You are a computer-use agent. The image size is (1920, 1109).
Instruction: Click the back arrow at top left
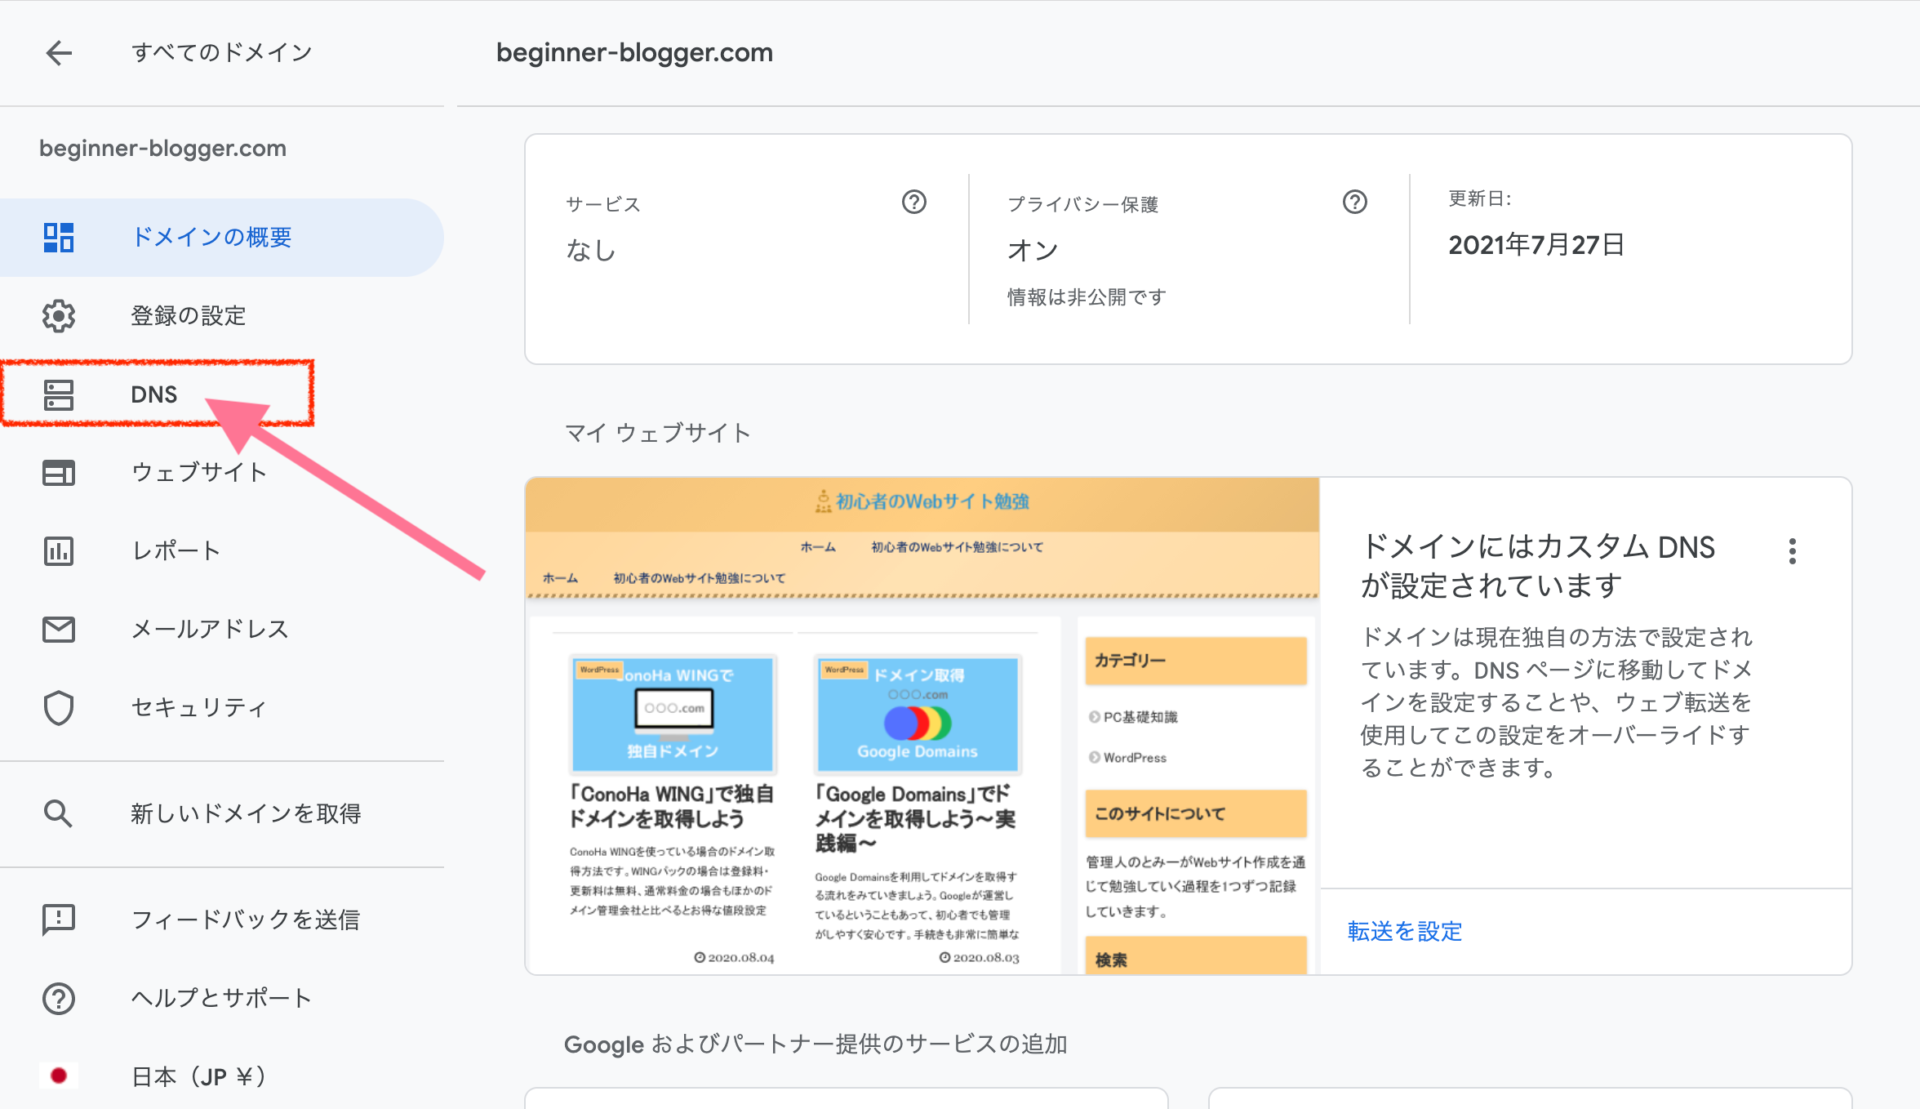pos(59,53)
